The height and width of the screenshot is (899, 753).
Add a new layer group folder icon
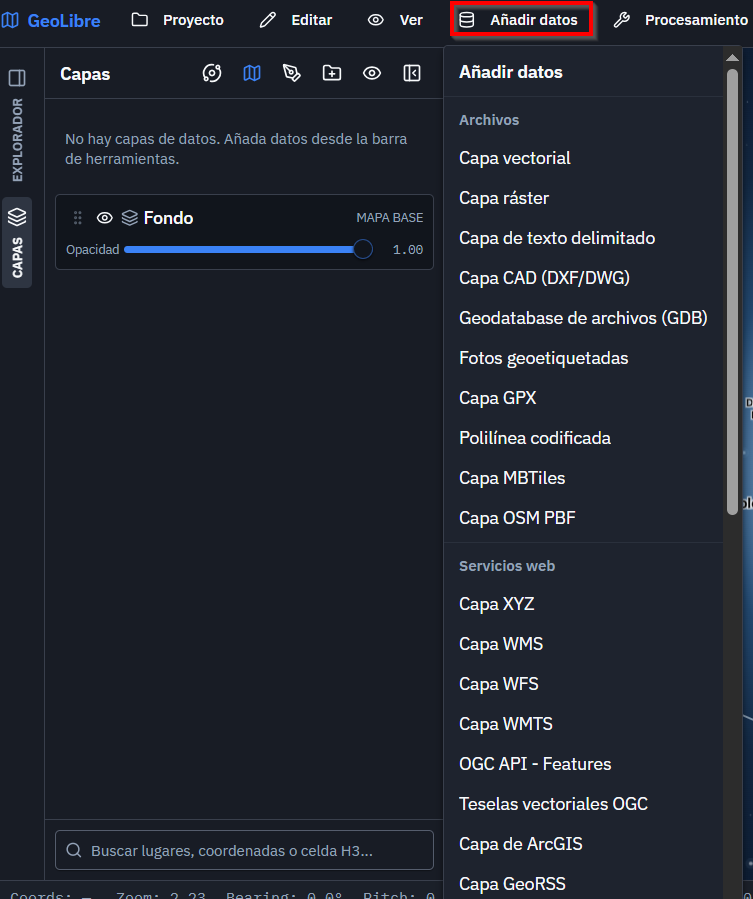click(x=332, y=73)
